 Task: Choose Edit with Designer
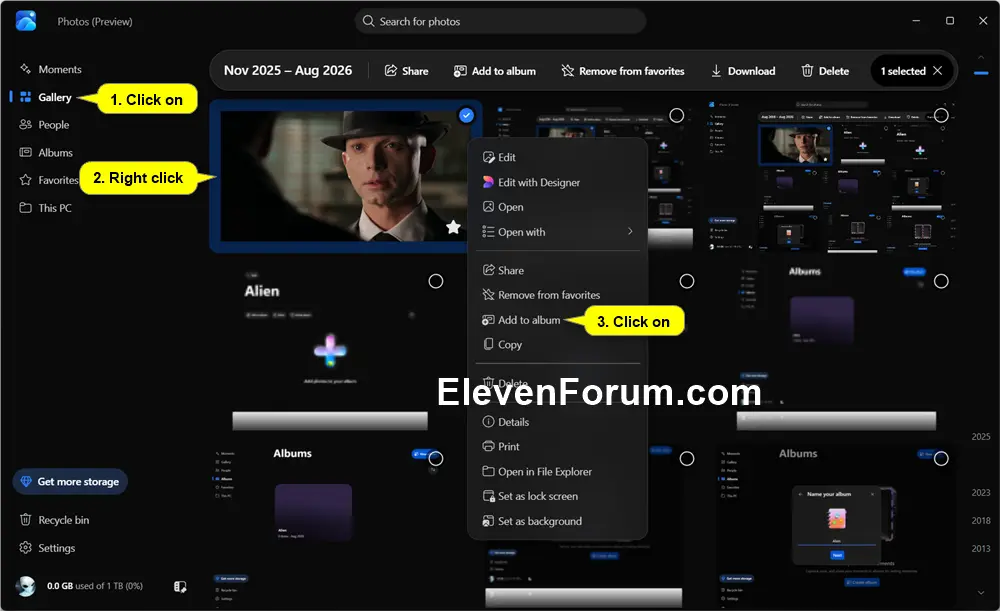click(x=557, y=182)
